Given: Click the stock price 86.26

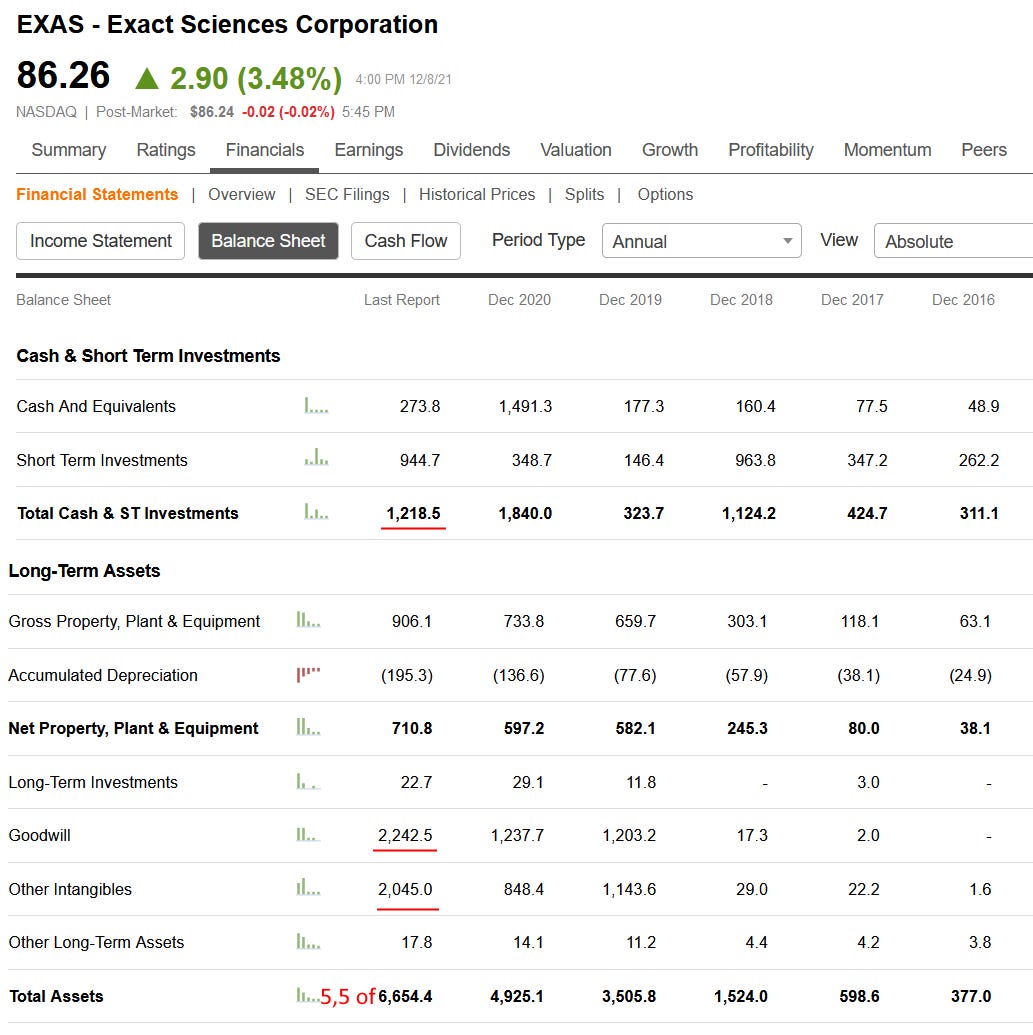Looking at the screenshot, I should pos(63,75).
